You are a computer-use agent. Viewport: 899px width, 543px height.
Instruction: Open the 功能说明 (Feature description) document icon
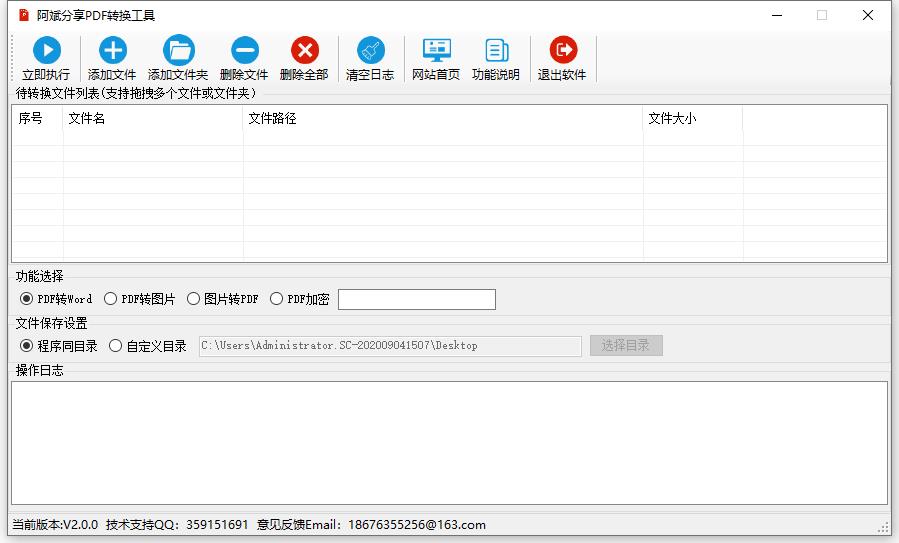pyautogui.click(x=496, y=51)
